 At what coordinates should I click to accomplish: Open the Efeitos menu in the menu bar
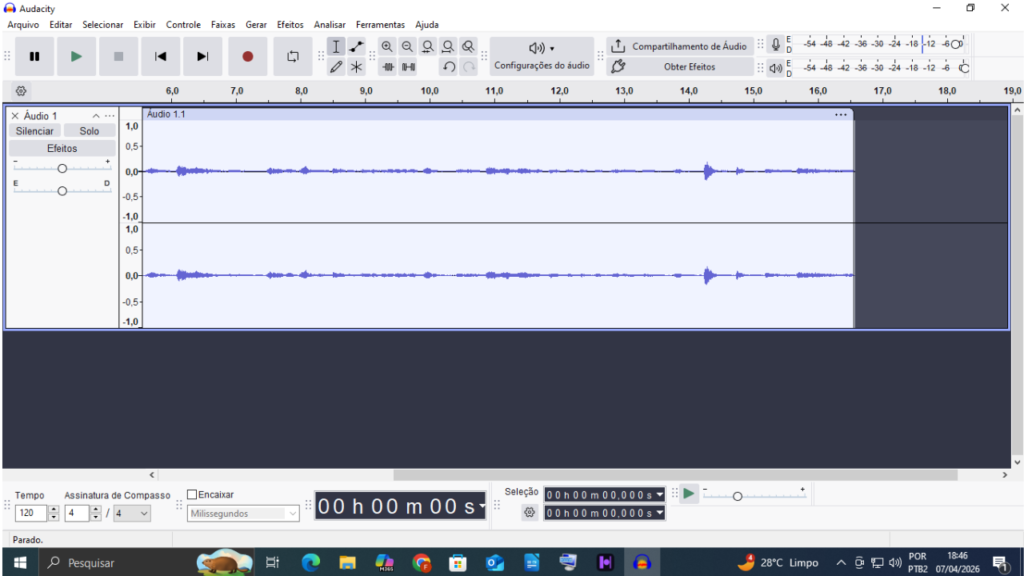pos(289,24)
